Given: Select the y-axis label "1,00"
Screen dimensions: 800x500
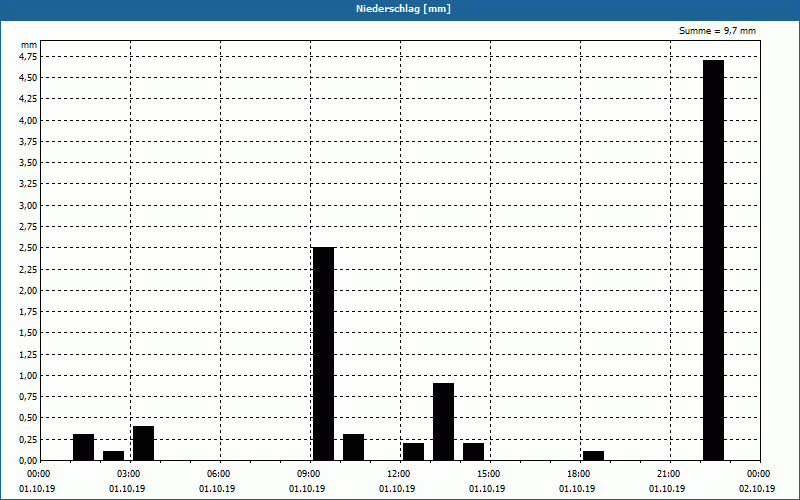Looking at the screenshot, I should pyautogui.click(x=28, y=376).
